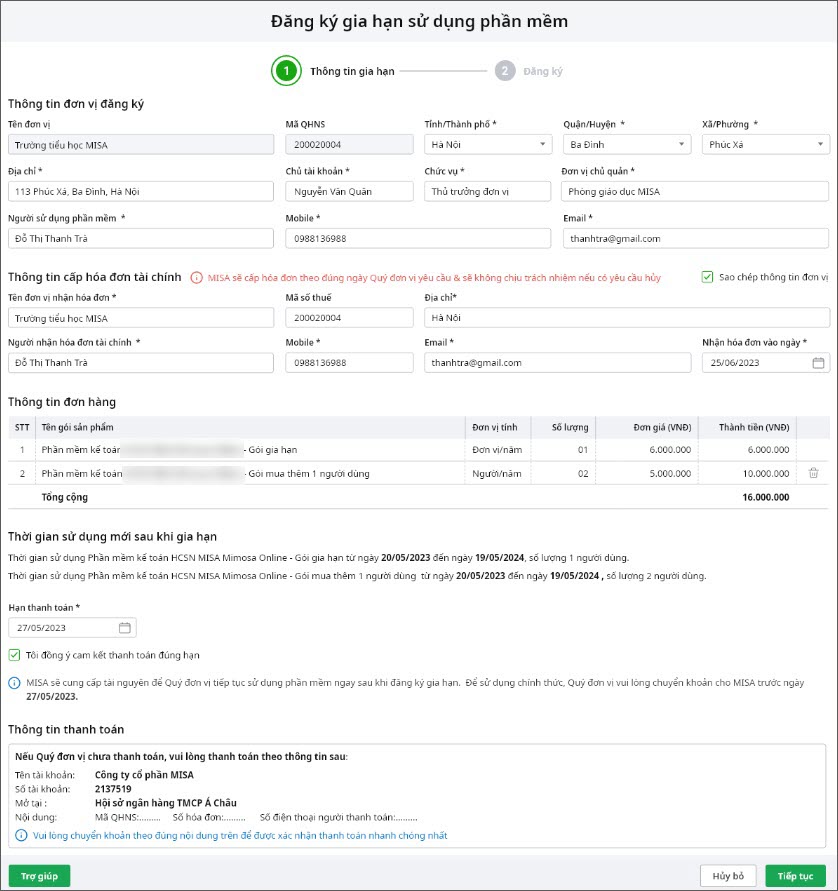The image size is (838, 891).
Task: Open Tỉnh/Thành phố dropdown showing Hà Nội
Action: click(488, 144)
